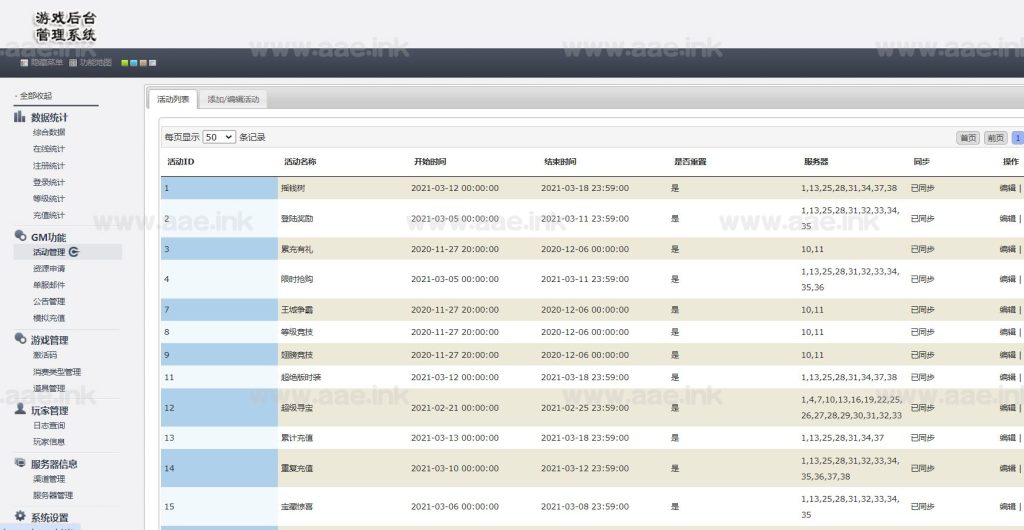Click the 玩家管理 person icon

tap(20, 410)
